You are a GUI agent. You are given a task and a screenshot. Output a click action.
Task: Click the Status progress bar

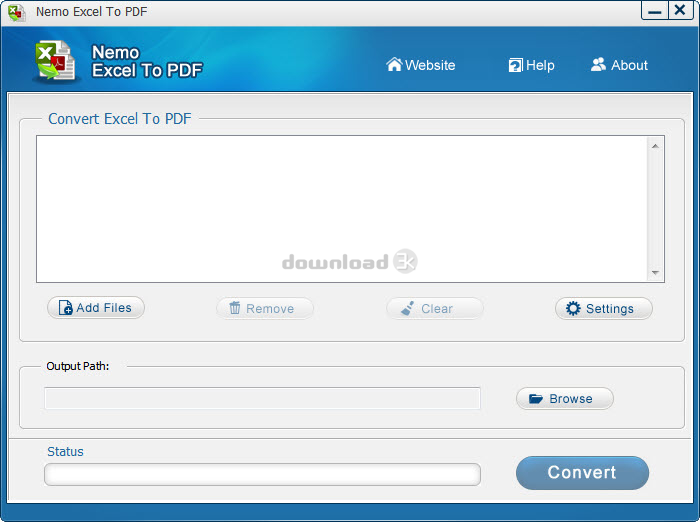[x=262, y=474]
